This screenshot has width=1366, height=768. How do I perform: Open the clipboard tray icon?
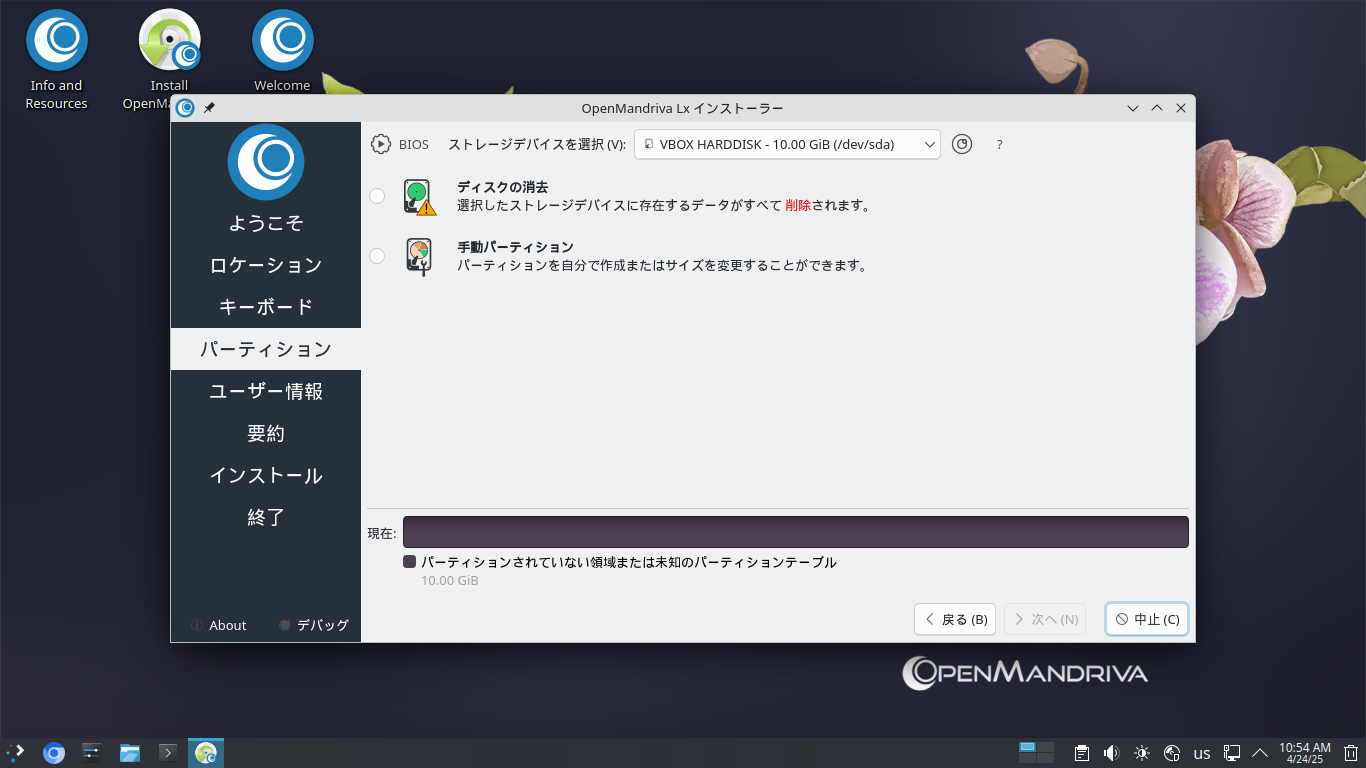coord(1082,753)
